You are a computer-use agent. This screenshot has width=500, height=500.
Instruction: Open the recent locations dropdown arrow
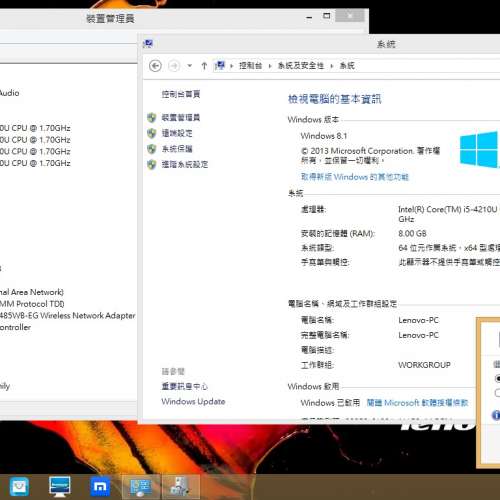tap(189, 66)
